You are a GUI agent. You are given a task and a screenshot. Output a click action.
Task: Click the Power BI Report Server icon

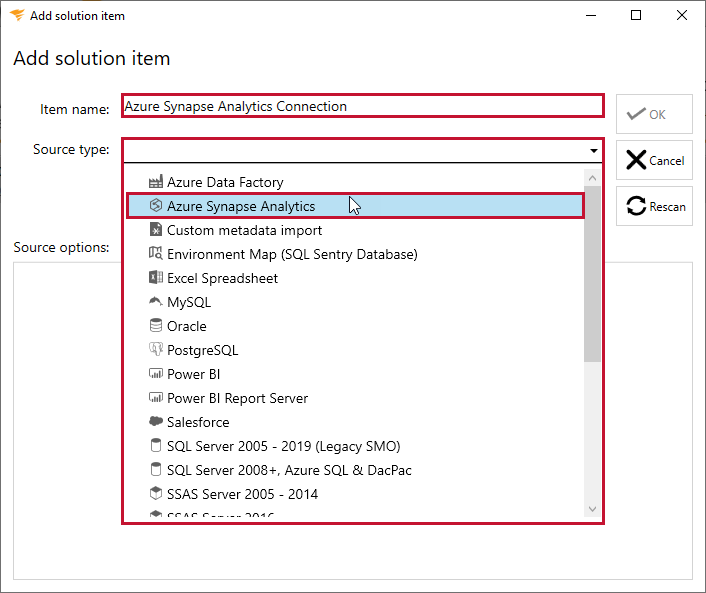coord(156,398)
